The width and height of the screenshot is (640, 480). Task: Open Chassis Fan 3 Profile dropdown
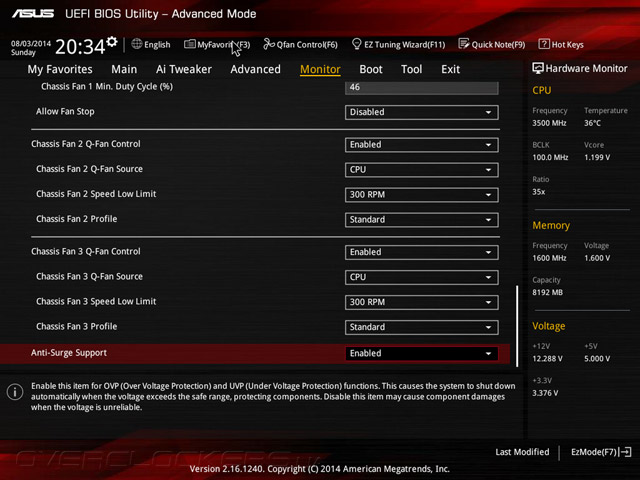422,327
